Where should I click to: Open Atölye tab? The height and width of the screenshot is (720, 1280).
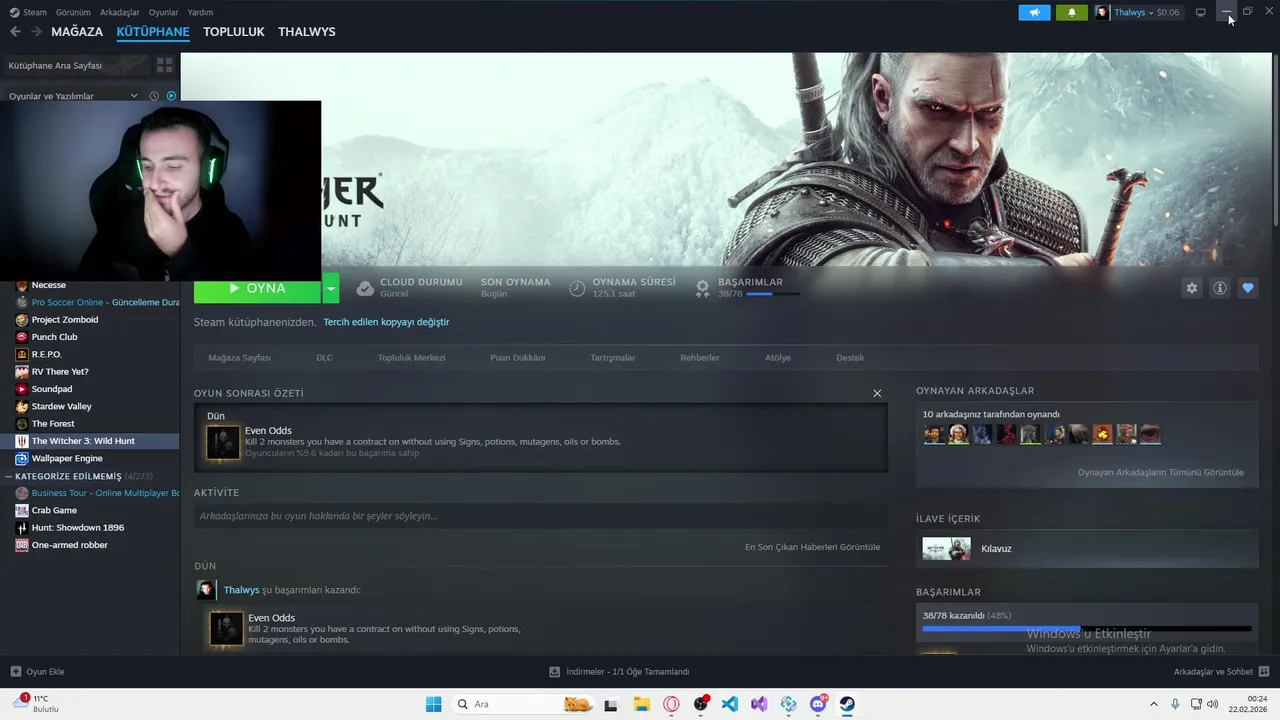778,357
